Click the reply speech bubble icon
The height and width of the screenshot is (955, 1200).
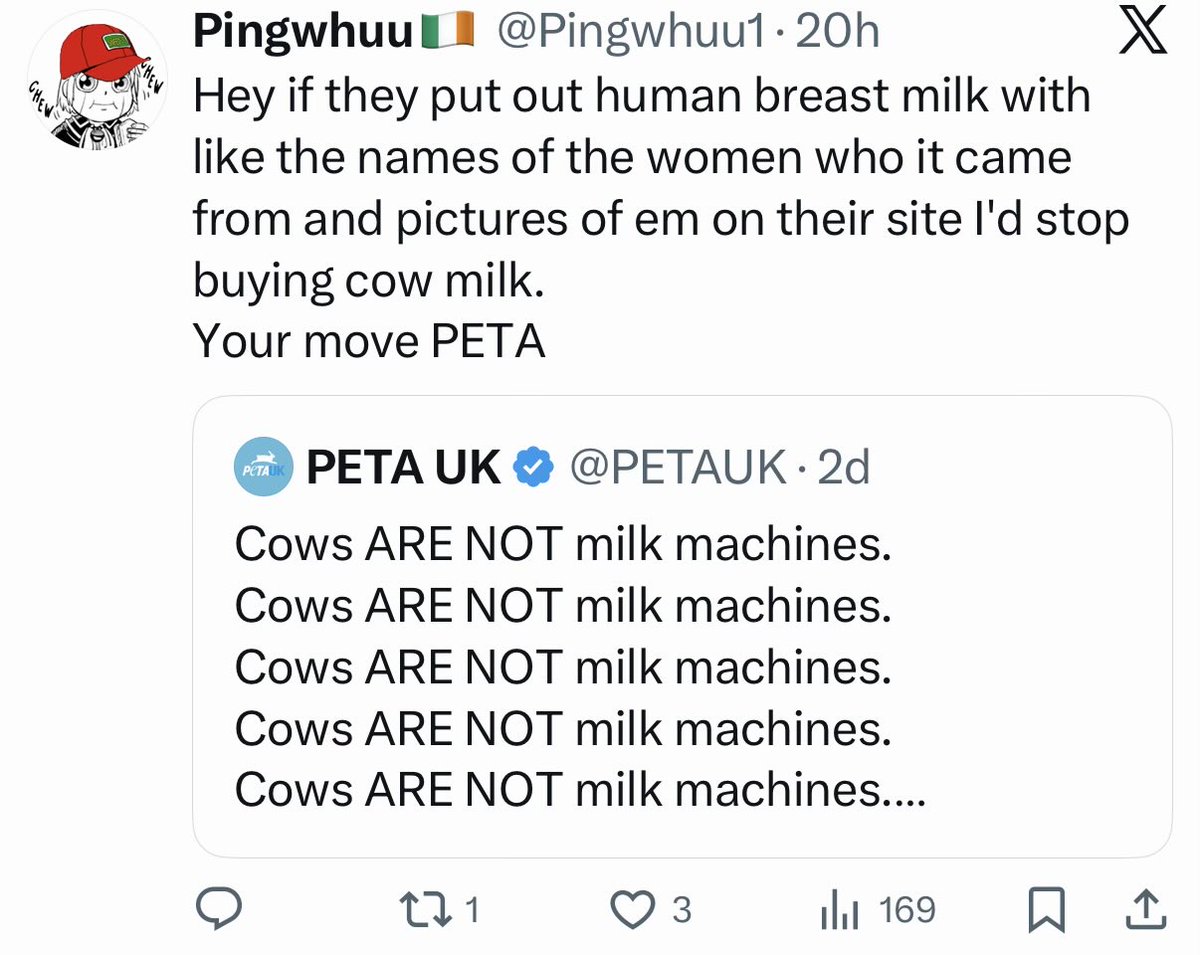(x=217, y=909)
